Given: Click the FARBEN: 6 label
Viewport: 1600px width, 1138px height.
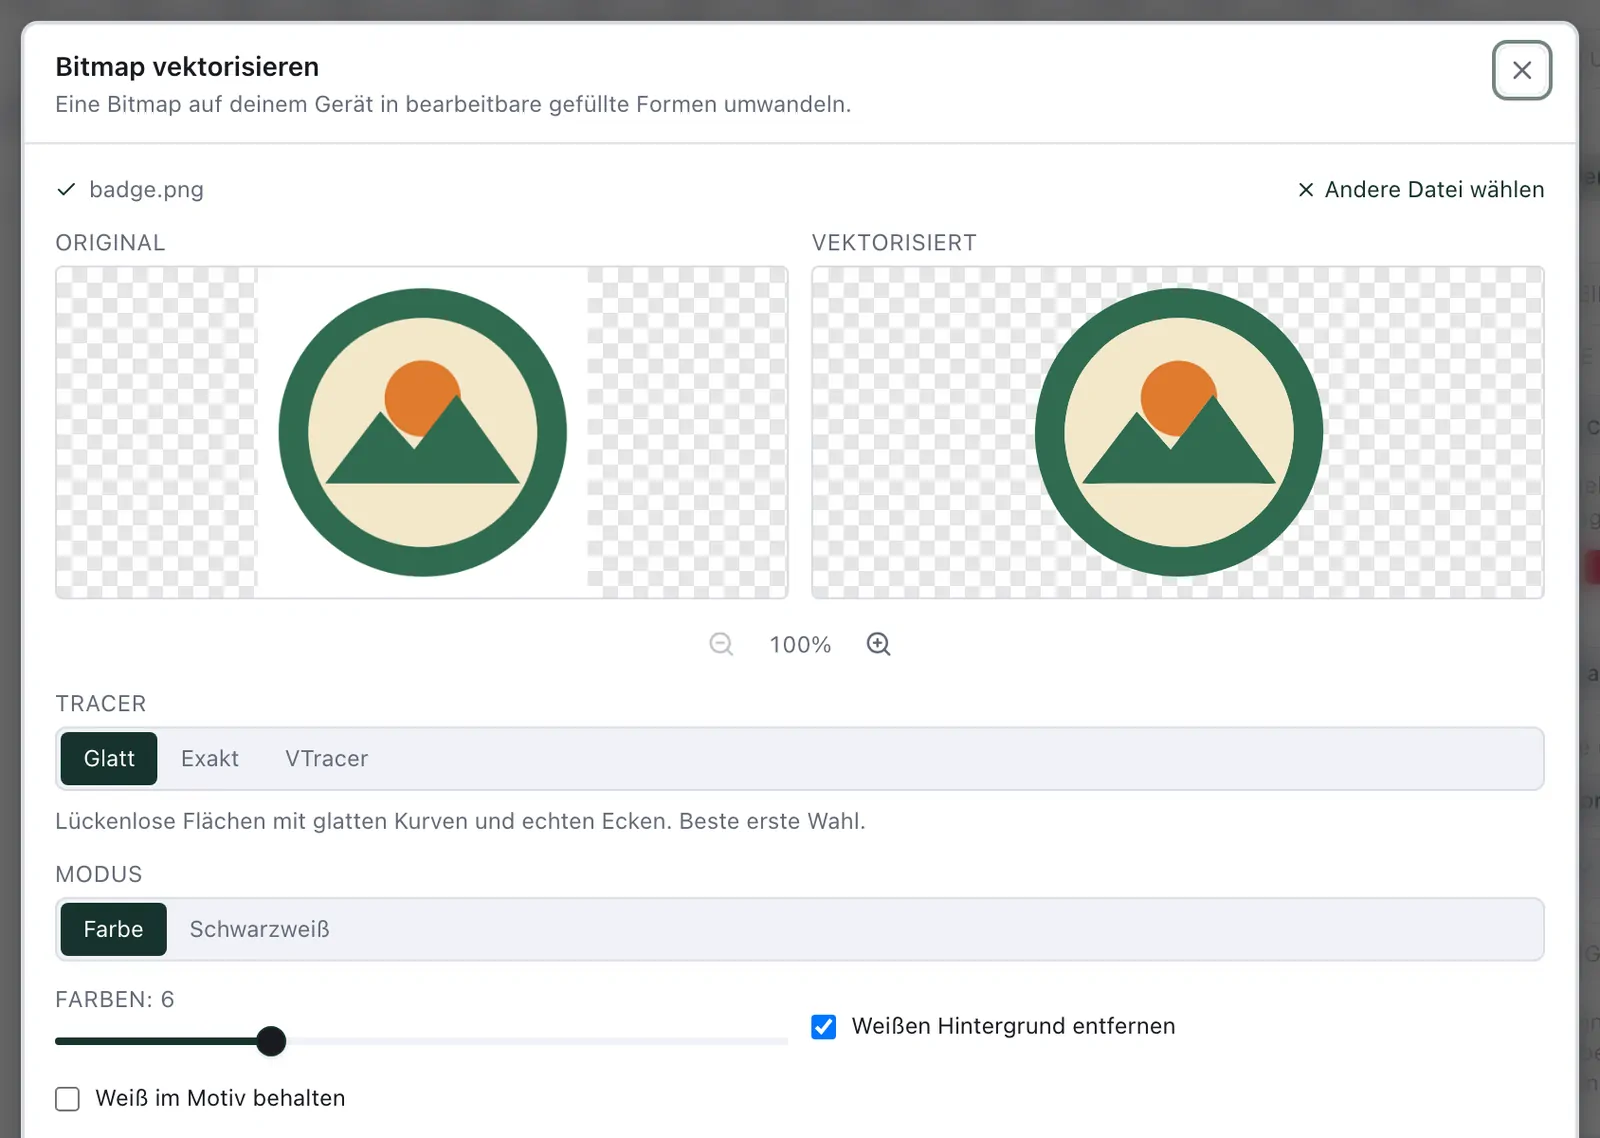Looking at the screenshot, I should click(x=115, y=999).
